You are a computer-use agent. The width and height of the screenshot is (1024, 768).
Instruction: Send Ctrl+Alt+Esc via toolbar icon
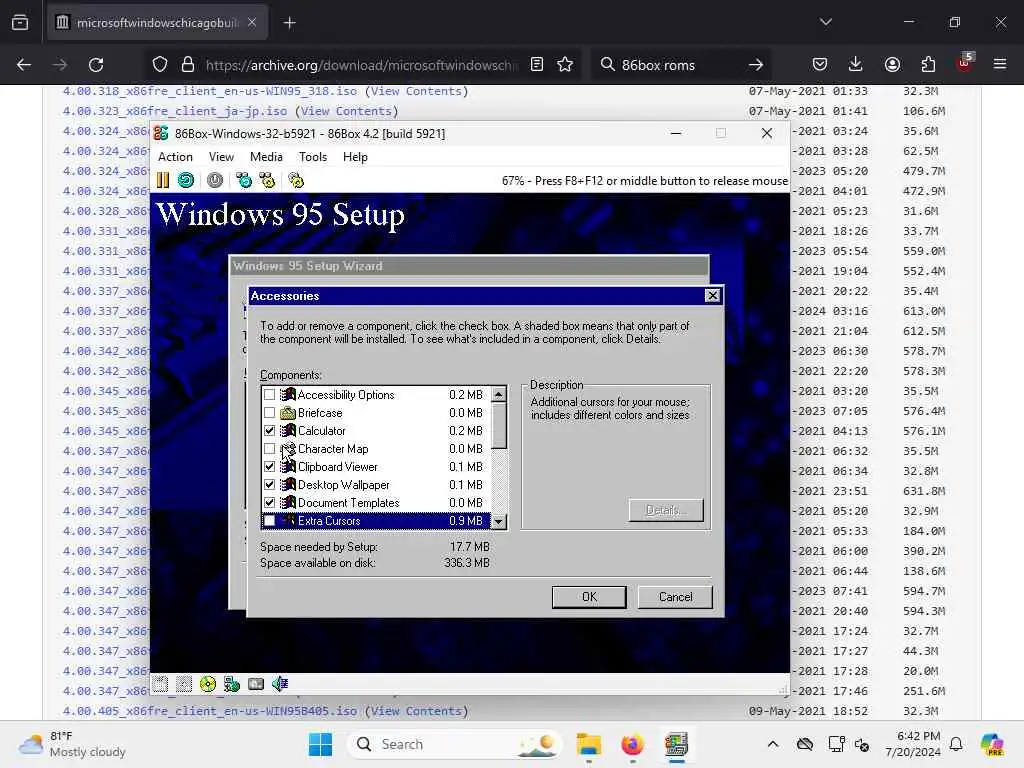(267, 180)
